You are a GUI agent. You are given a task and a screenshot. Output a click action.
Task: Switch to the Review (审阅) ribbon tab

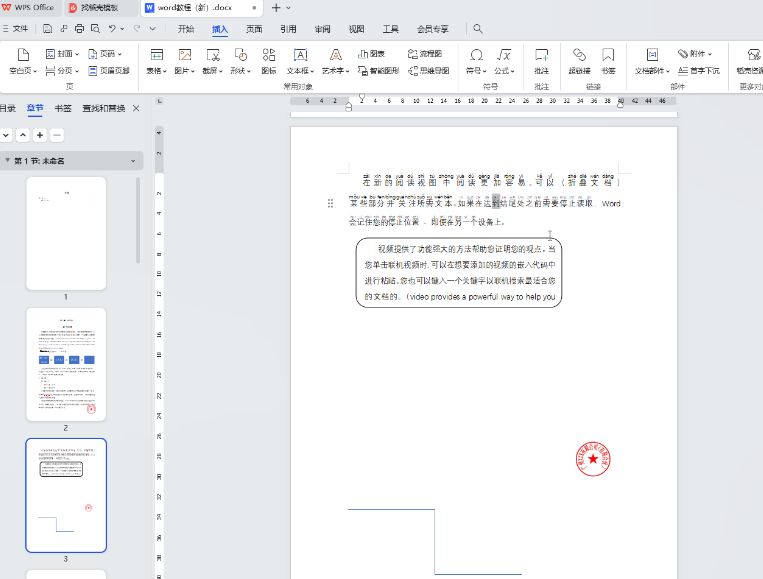[x=322, y=29]
